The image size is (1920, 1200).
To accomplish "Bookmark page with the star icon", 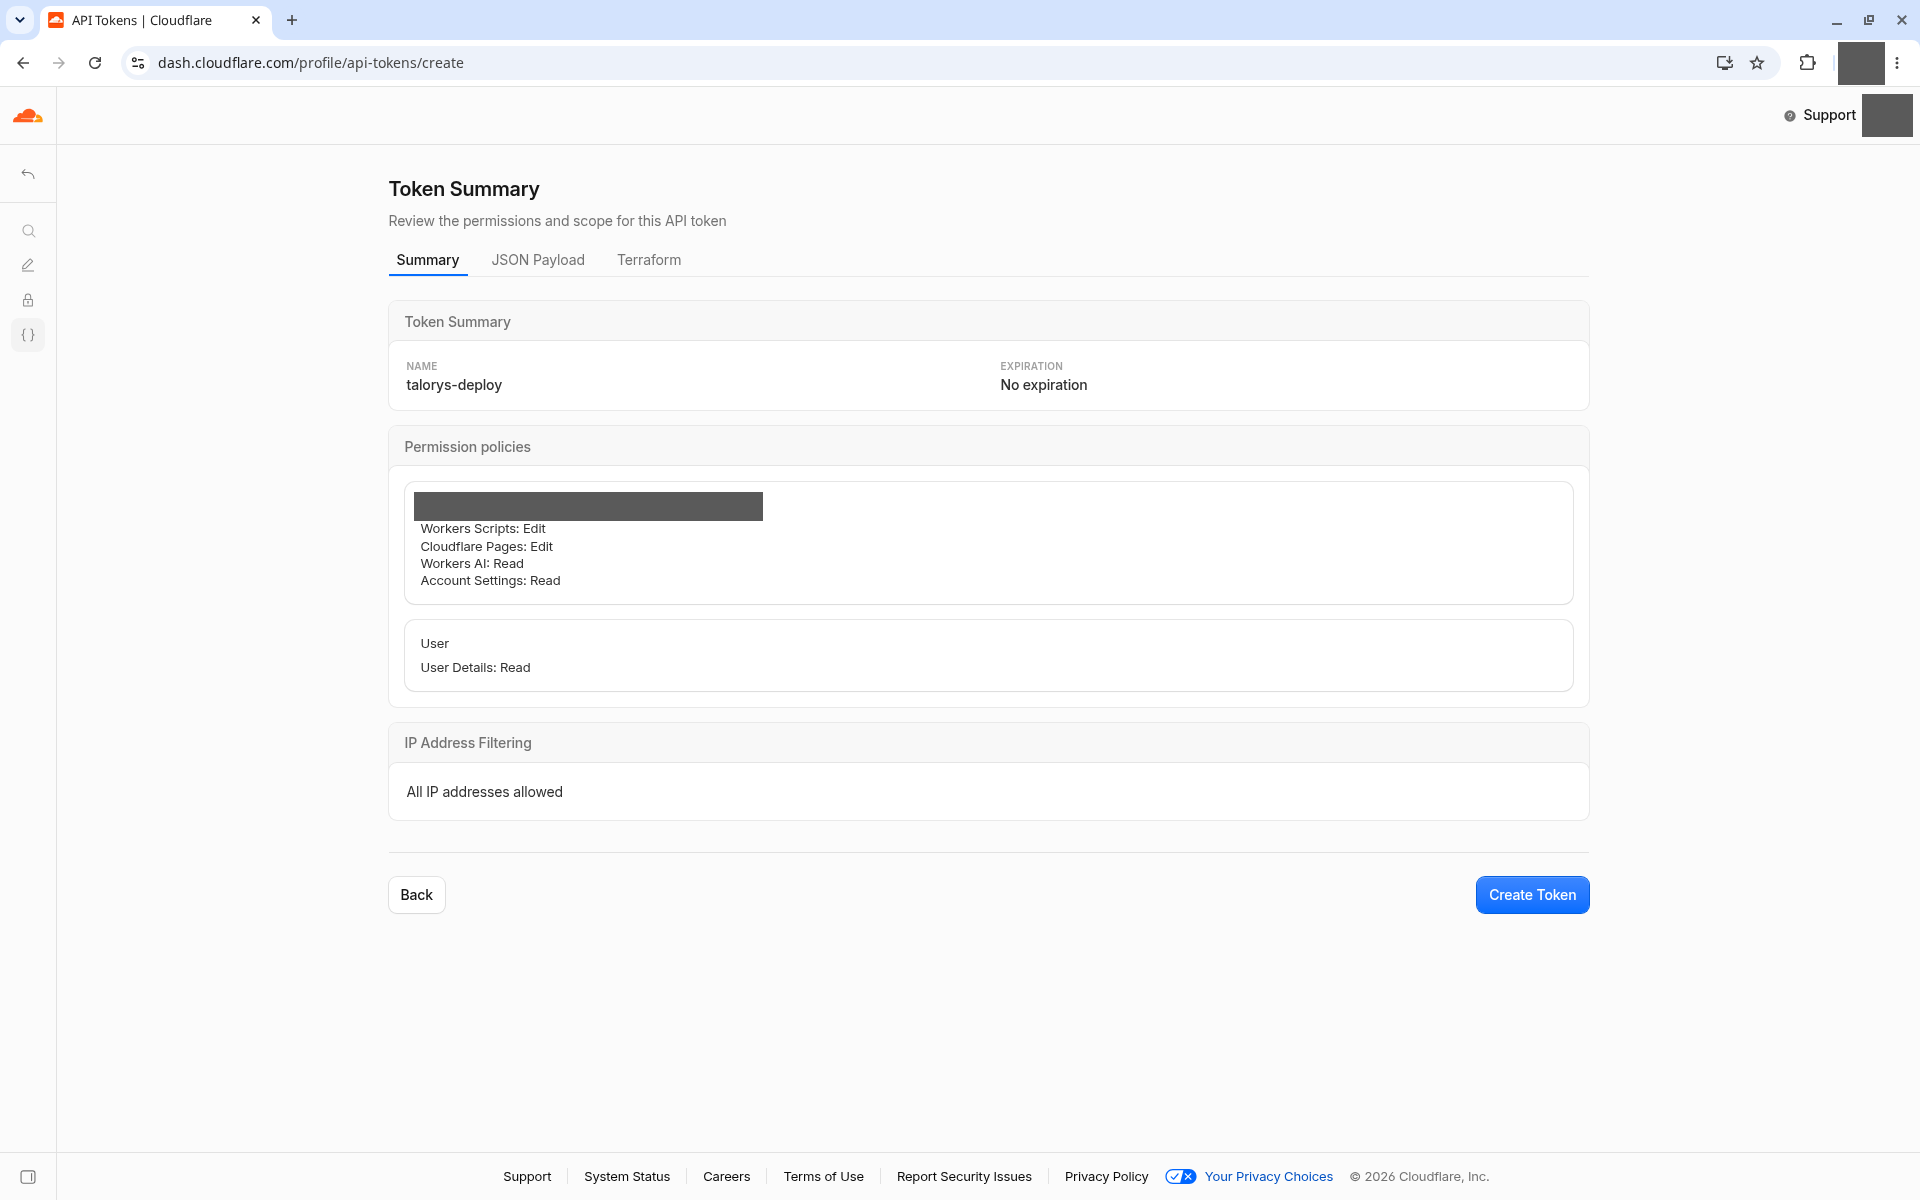I will tap(1757, 63).
